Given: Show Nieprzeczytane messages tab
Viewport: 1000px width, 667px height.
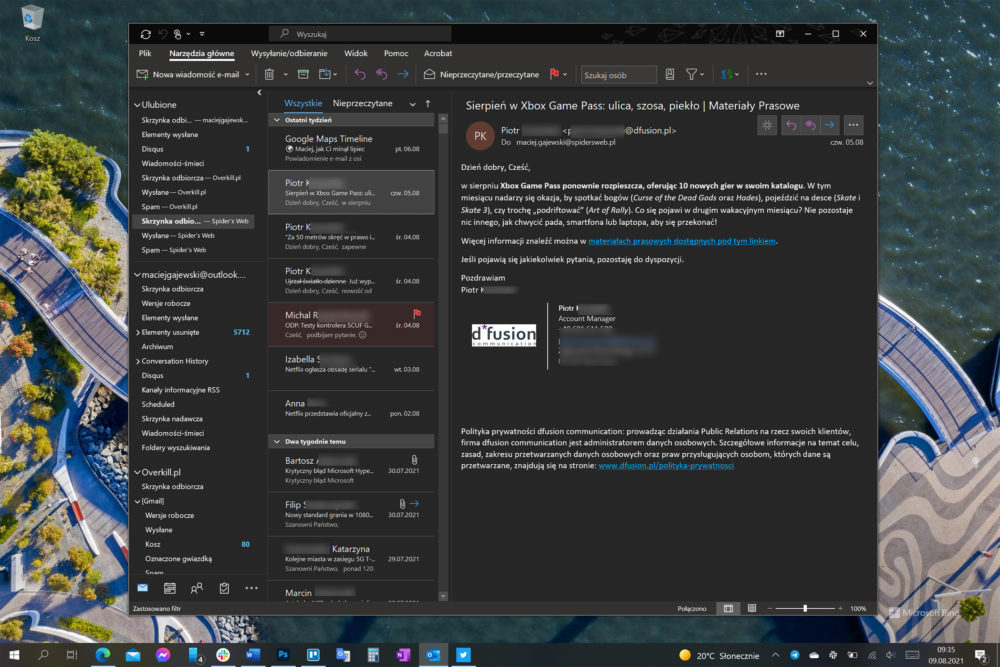Looking at the screenshot, I should [x=362, y=103].
